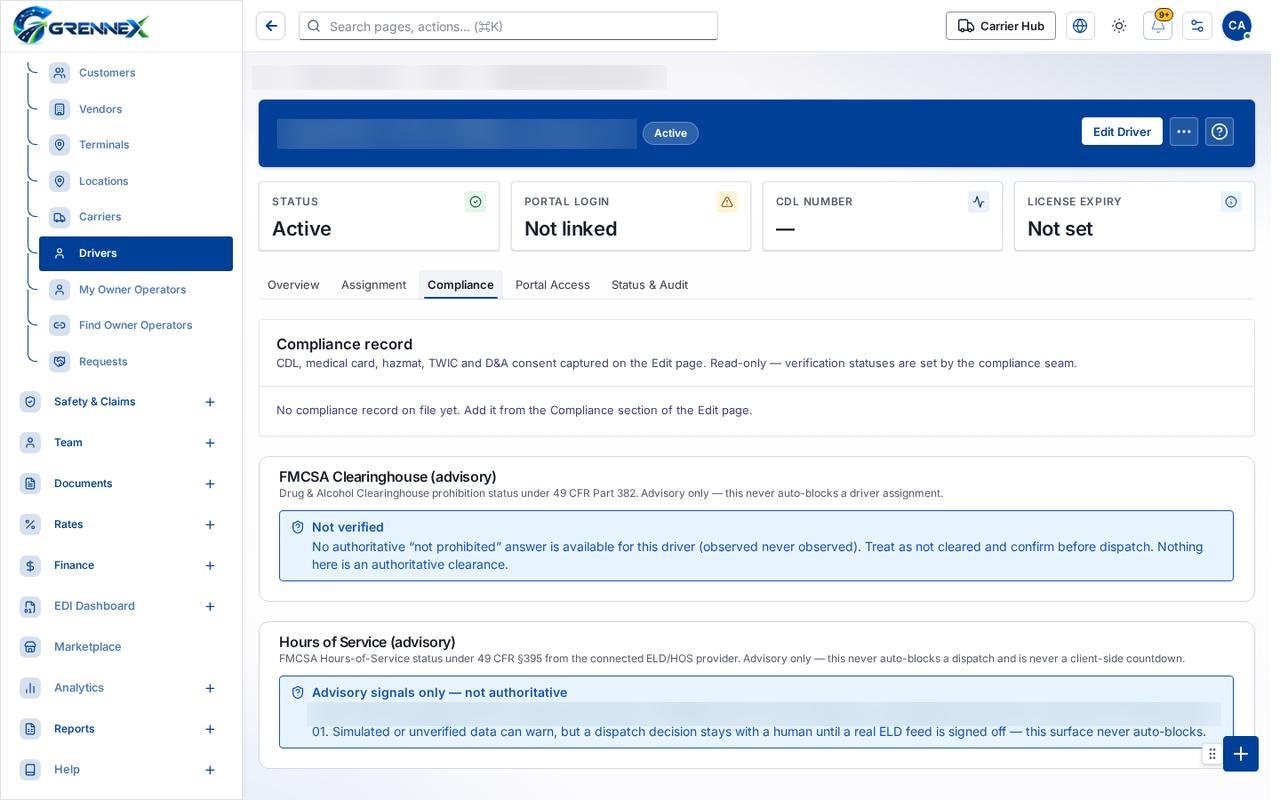Image resolution: width=1280 pixels, height=800 pixels.
Task: Click the License Expiry info icon
Action: tap(1231, 202)
